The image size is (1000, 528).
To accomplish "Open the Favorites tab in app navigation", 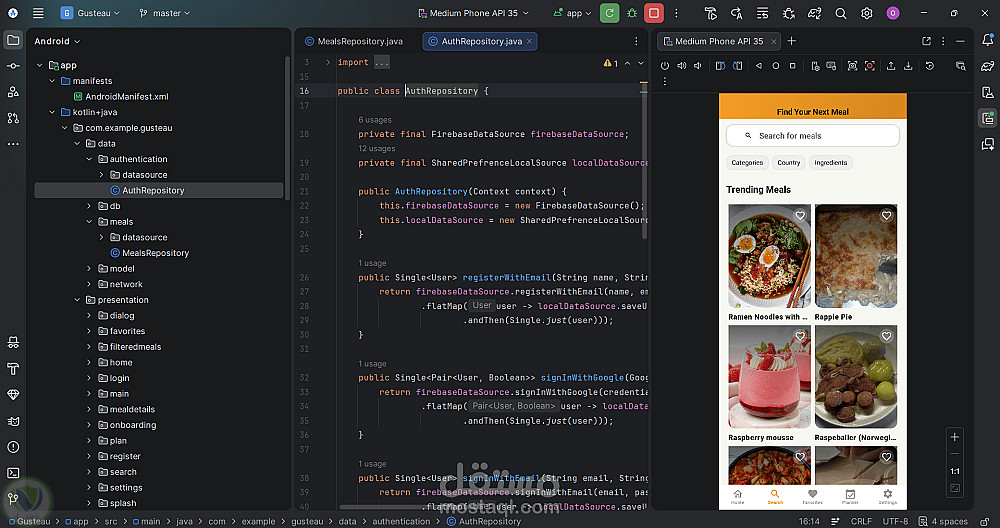I will (812, 496).
